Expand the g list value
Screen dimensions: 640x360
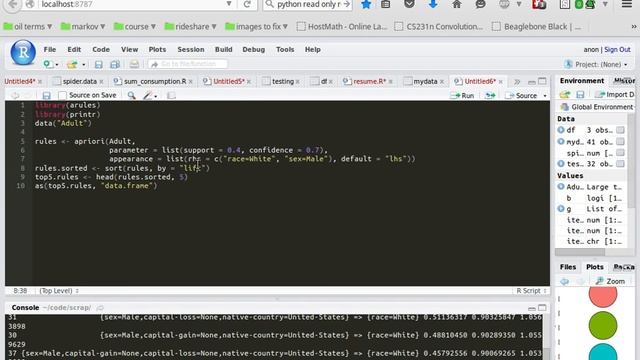561,209
